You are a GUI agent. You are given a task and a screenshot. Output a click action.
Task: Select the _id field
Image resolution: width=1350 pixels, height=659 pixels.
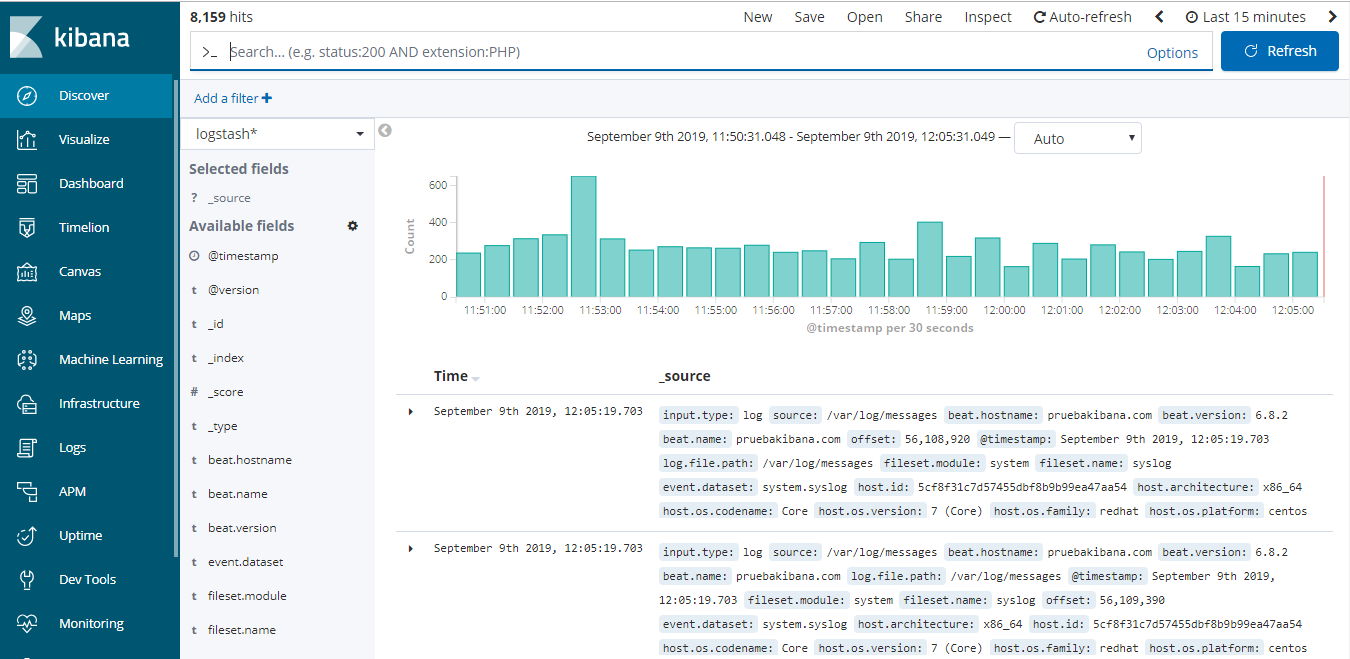(216, 324)
